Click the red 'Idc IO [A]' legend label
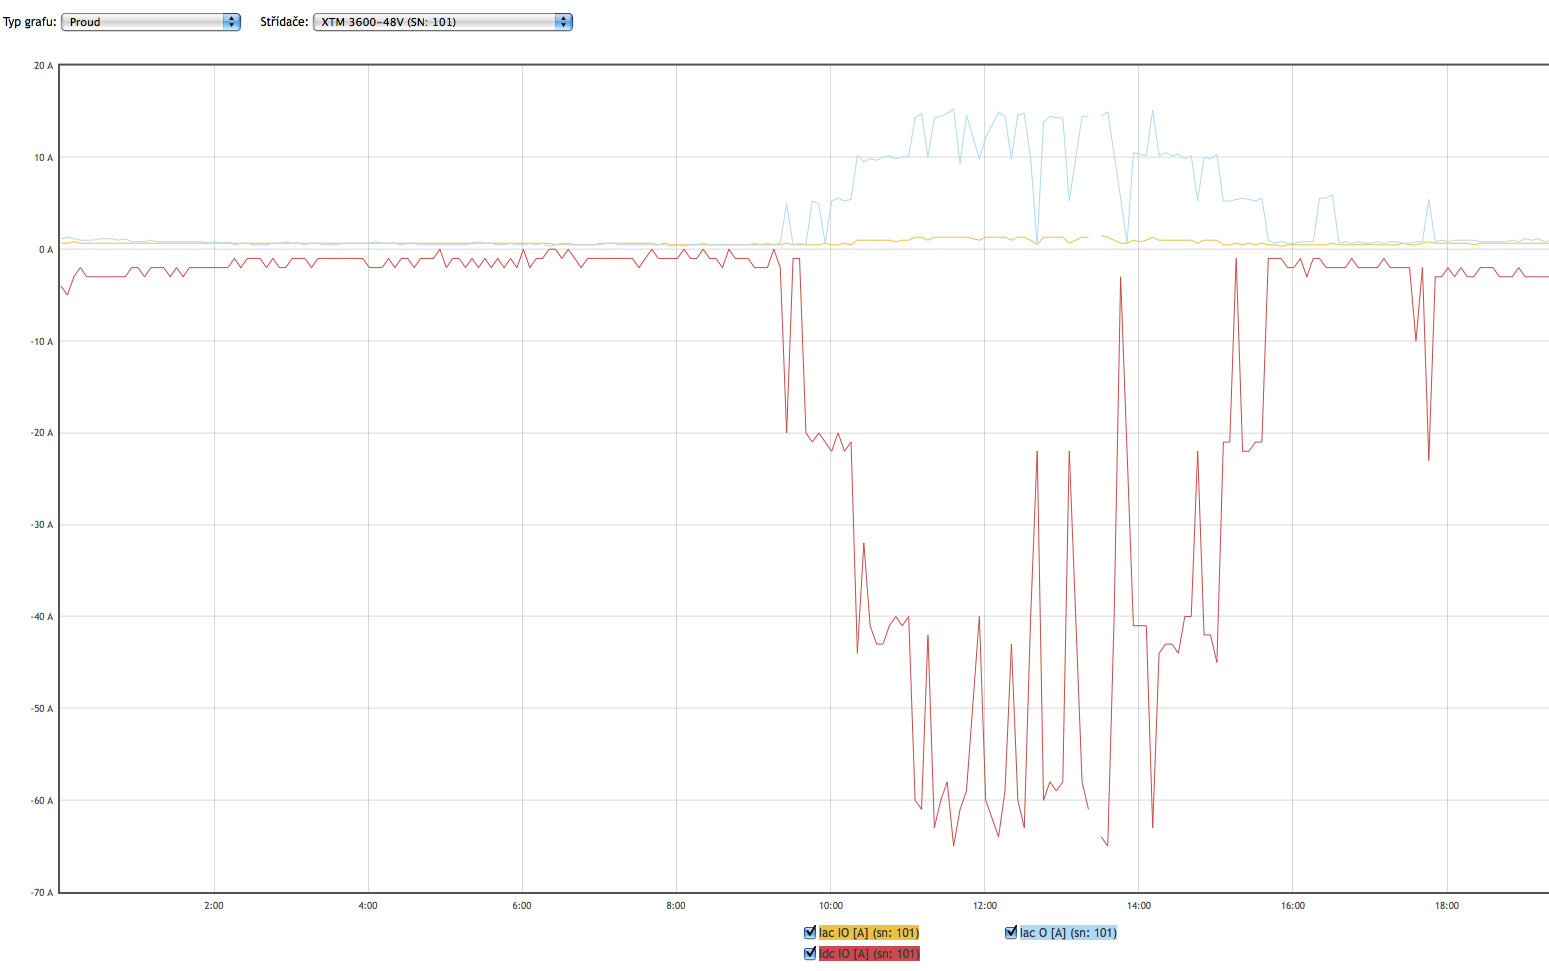This screenshot has height=971, width=1549. 869,954
